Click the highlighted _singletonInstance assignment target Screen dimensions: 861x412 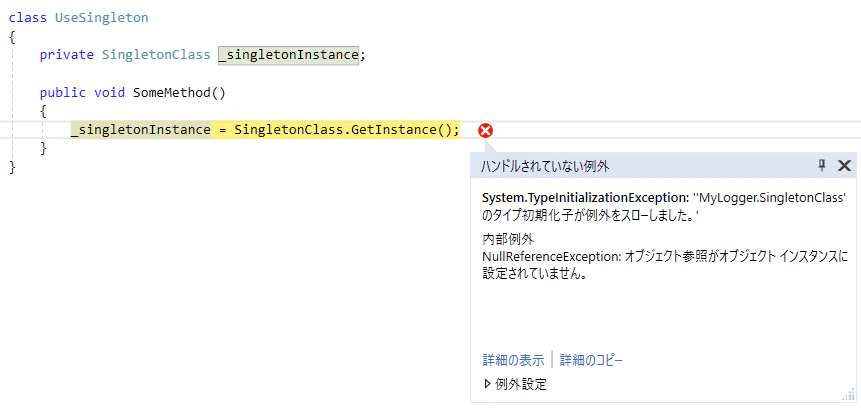[x=141, y=130]
